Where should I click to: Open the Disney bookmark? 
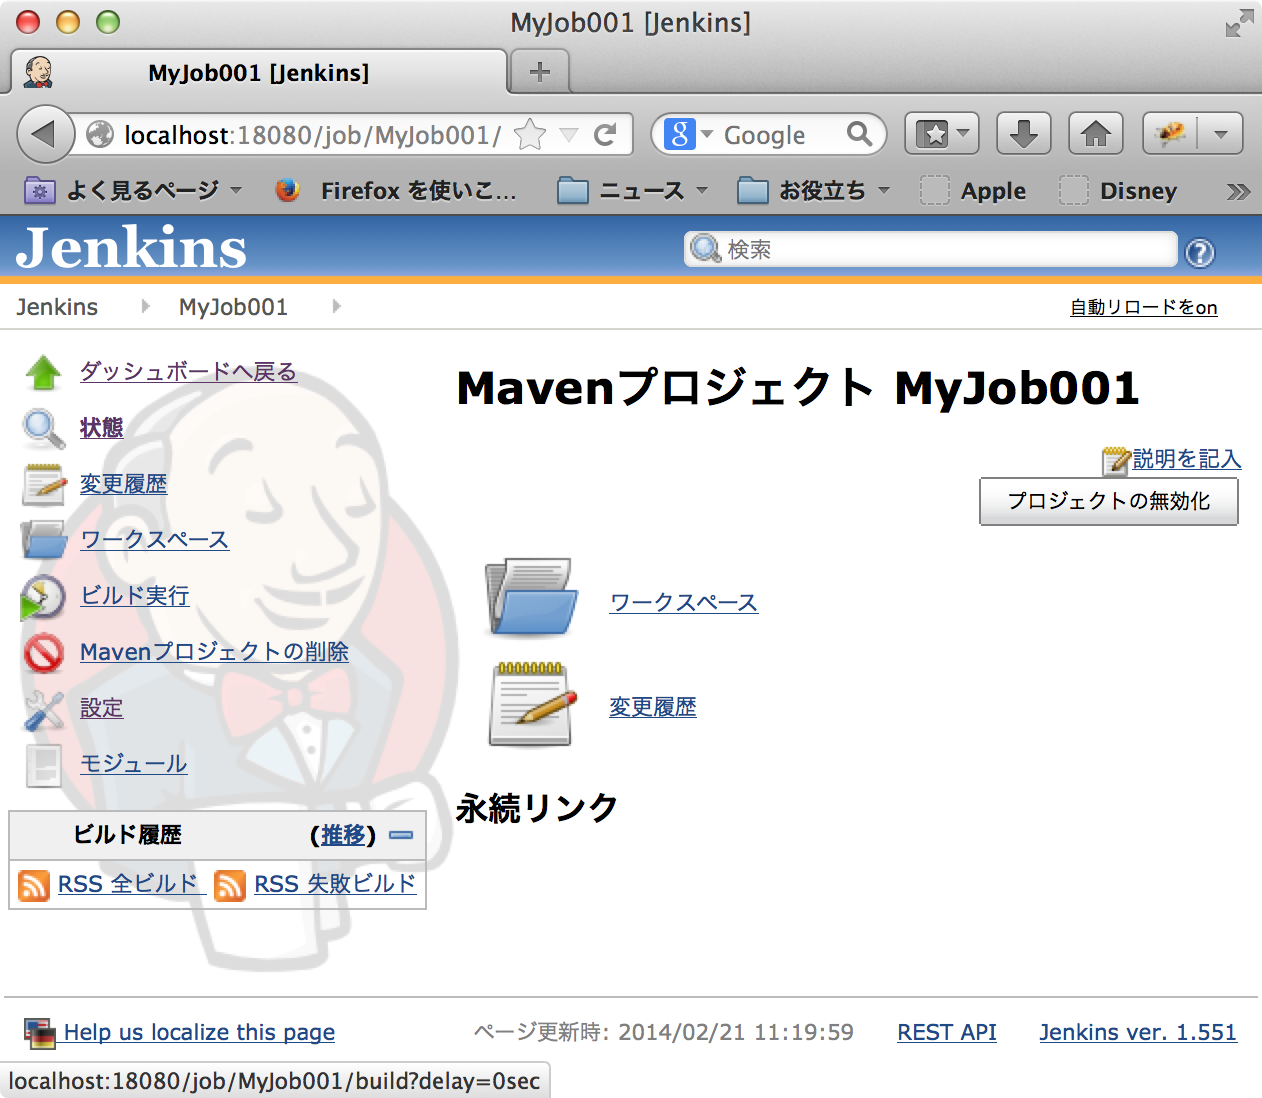pos(1119,191)
